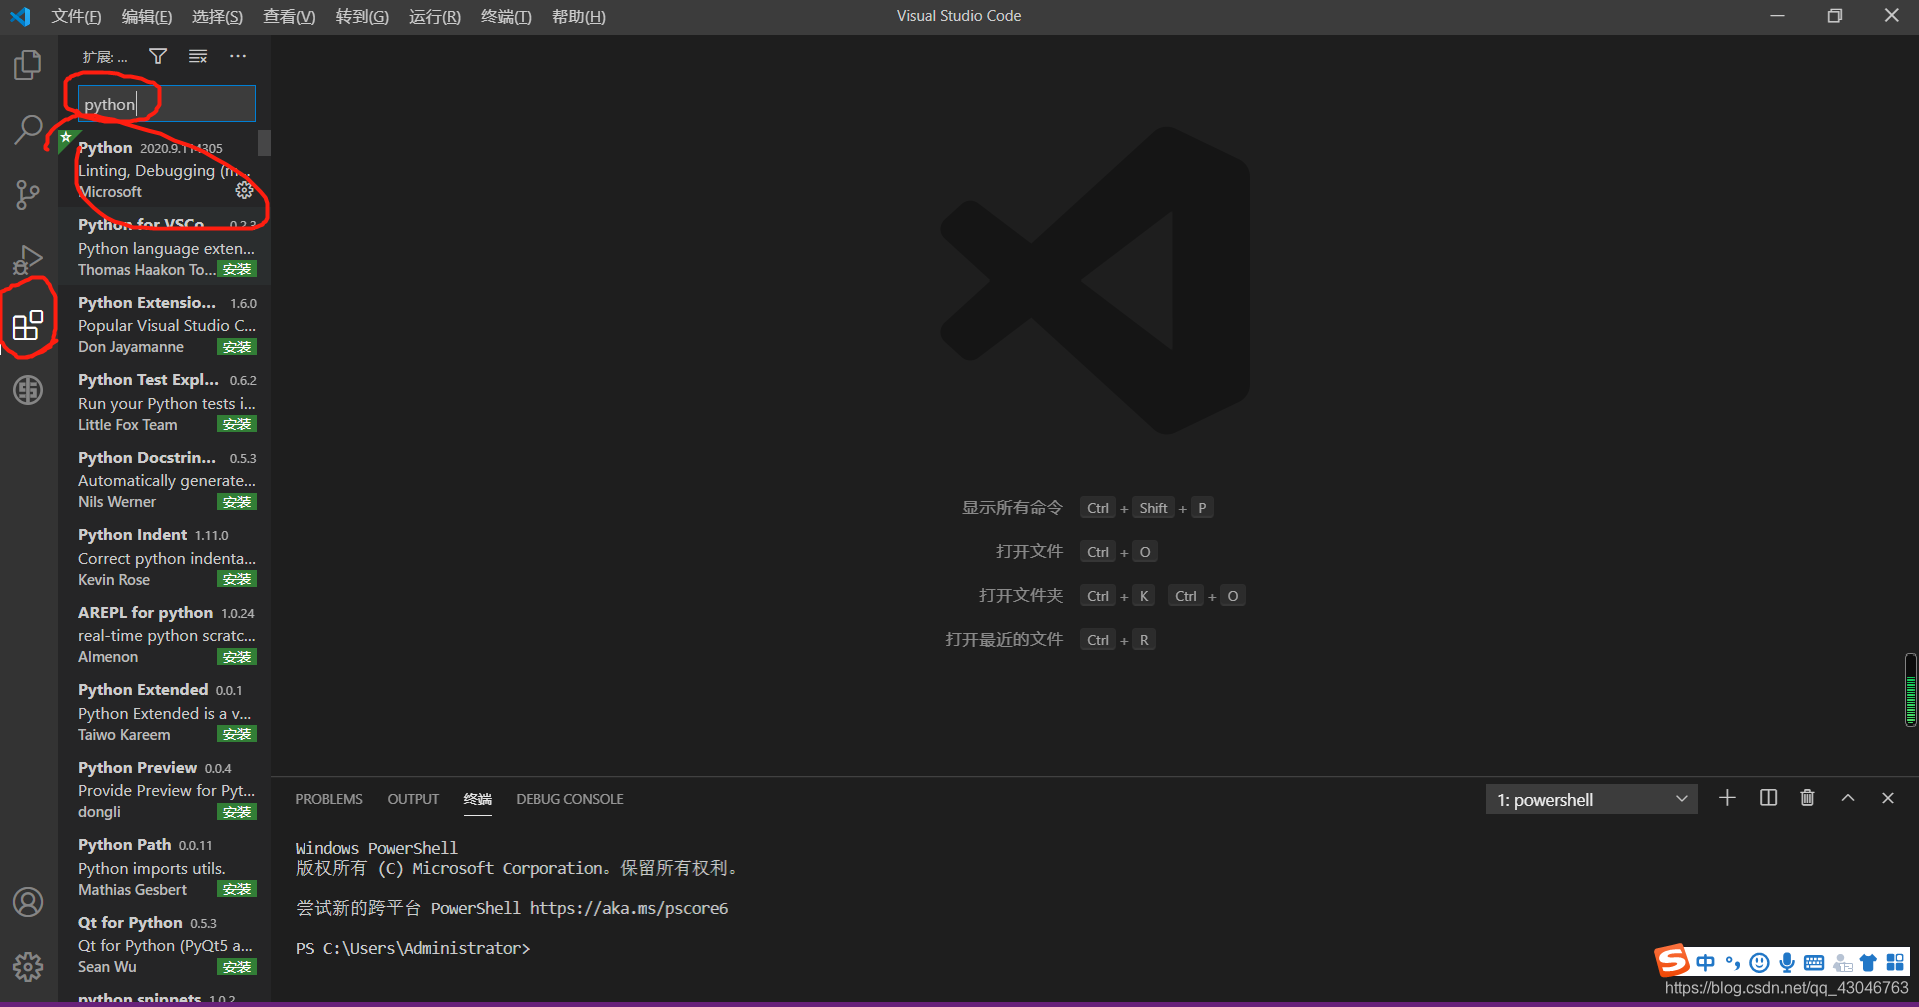Open the 帮助(H) menu
Image resolution: width=1919 pixels, height=1007 pixels.
point(579,16)
